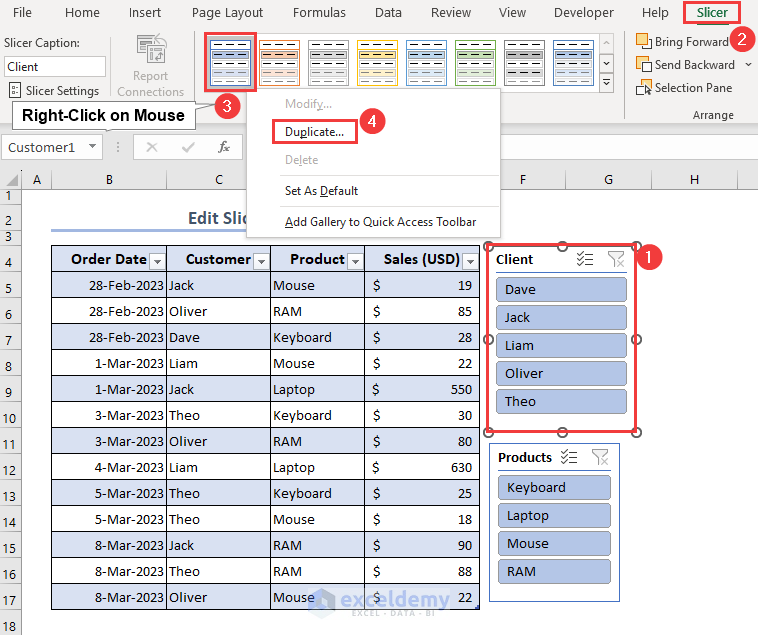Viewport: 758px width, 635px height.
Task: Open Send Backward dropdown arrow
Action: tap(748, 64)
